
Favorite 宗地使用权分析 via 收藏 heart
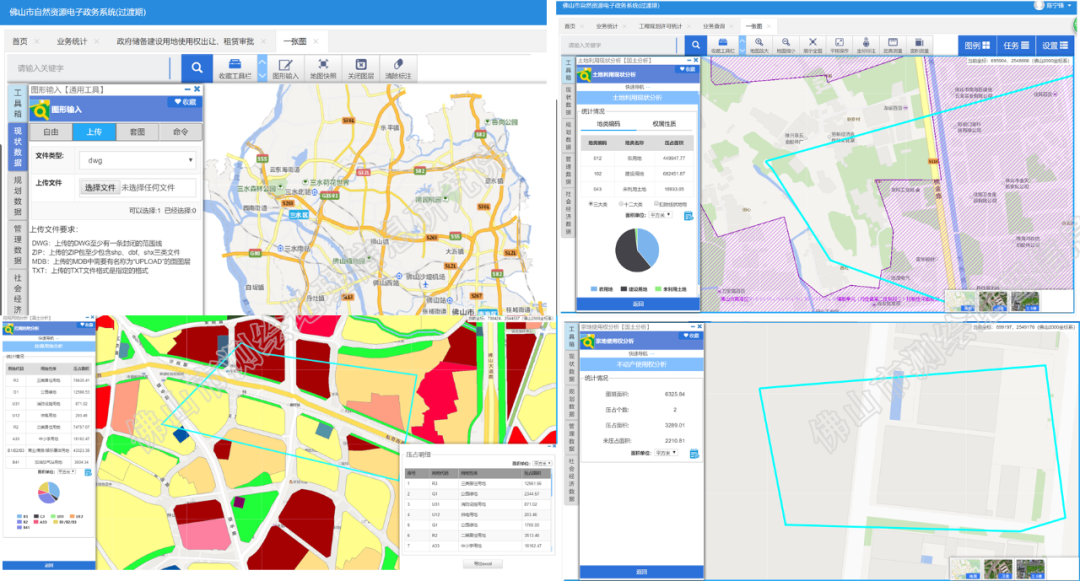(x=690, y=335)
